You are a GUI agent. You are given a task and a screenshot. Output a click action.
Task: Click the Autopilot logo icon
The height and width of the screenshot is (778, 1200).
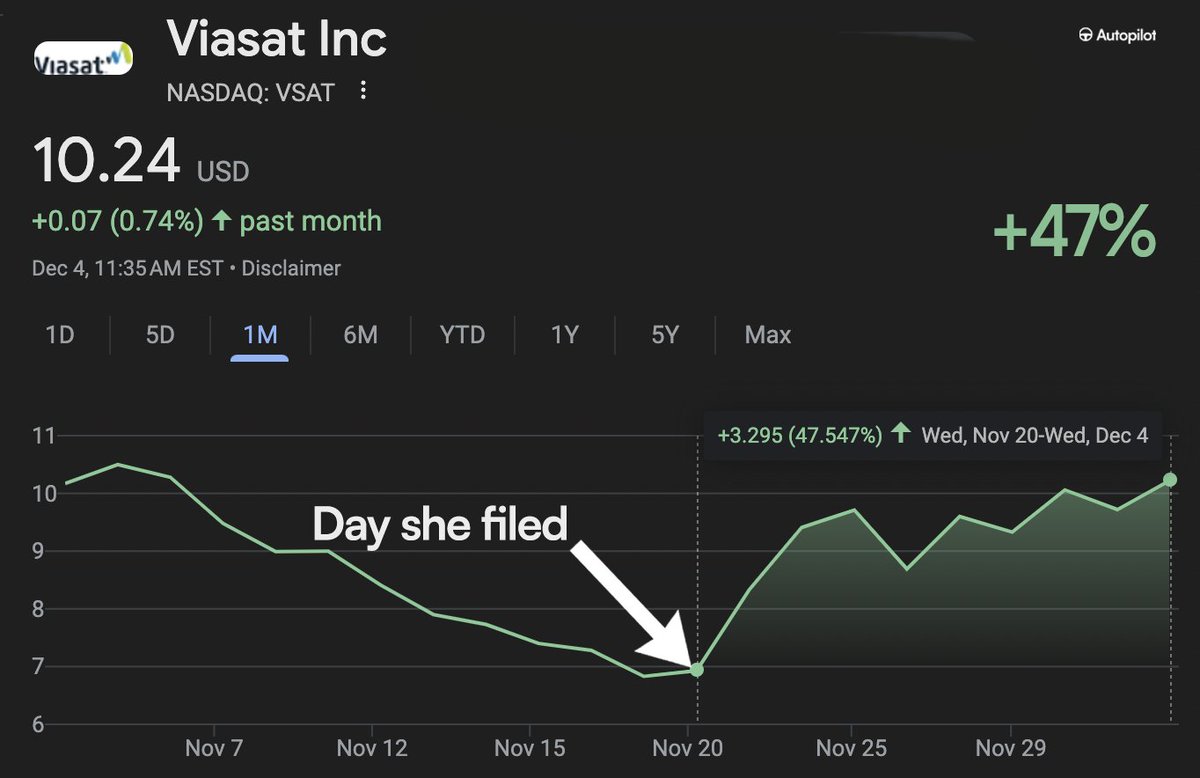coord(1085,35)
